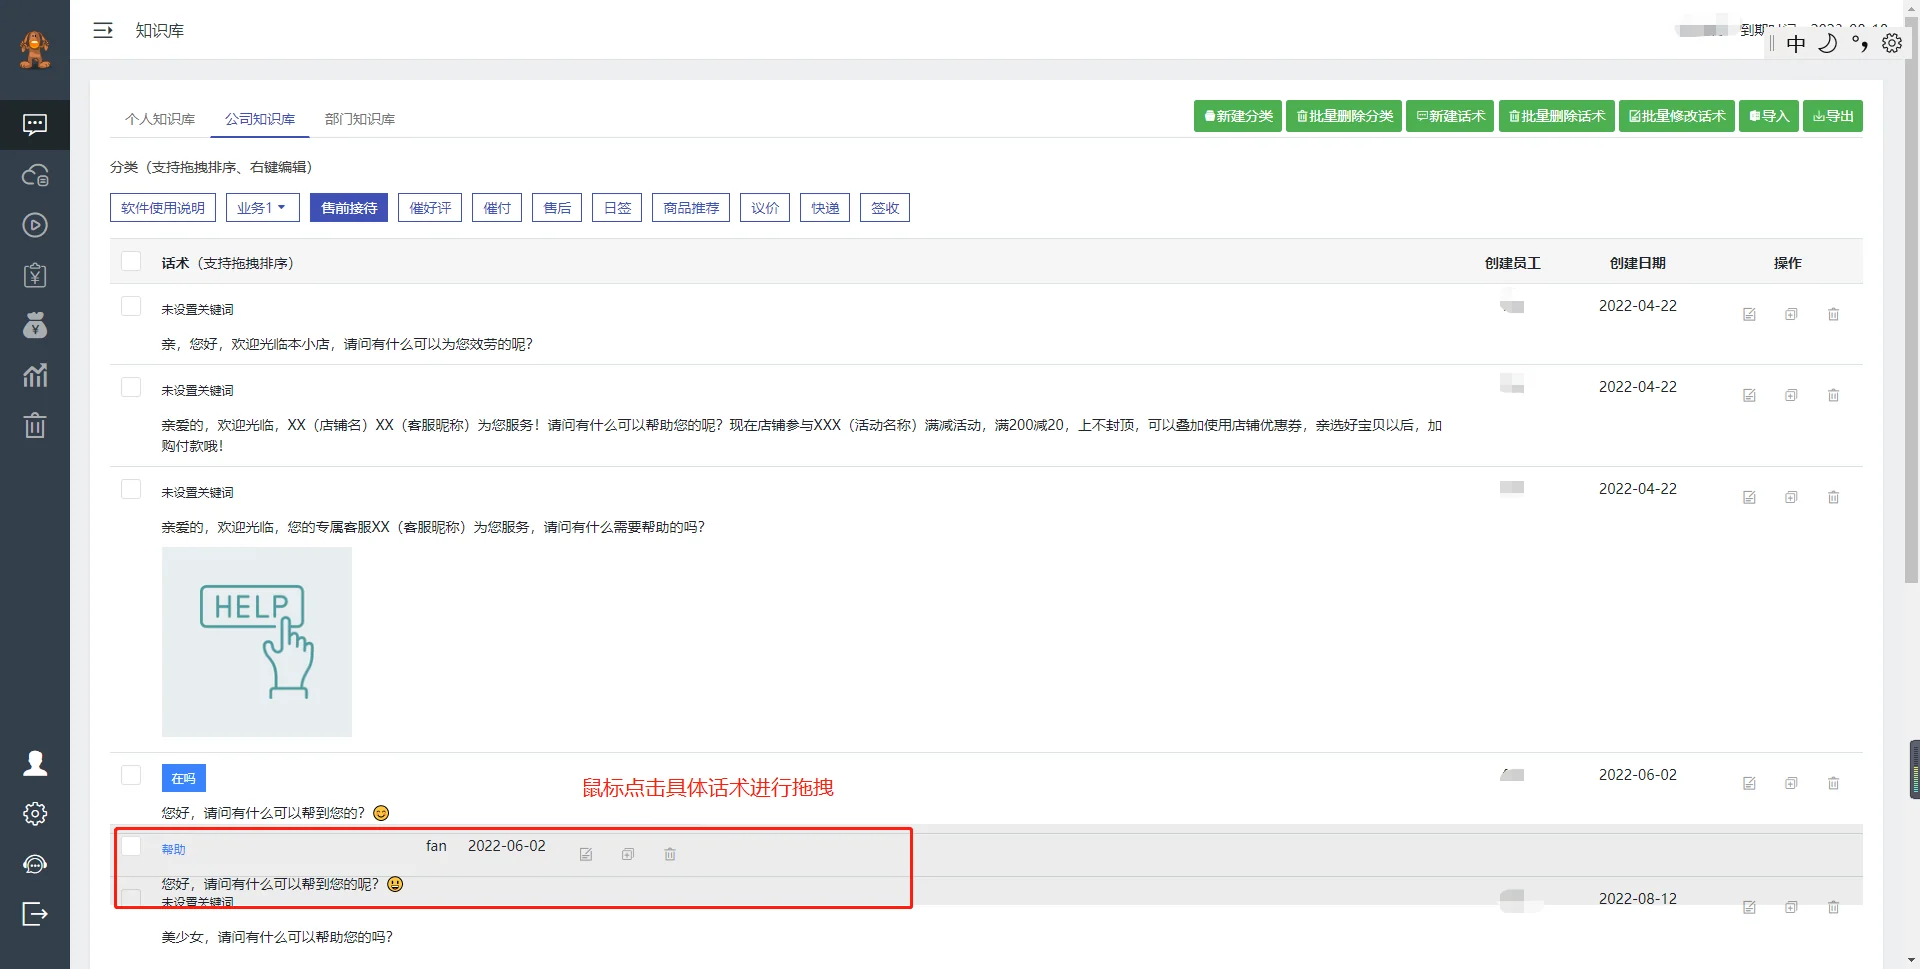Image resolution: width=1920 pixels, height=969 pixels.
Task: Select the 商品推荐 category
Action: point(691,208)
